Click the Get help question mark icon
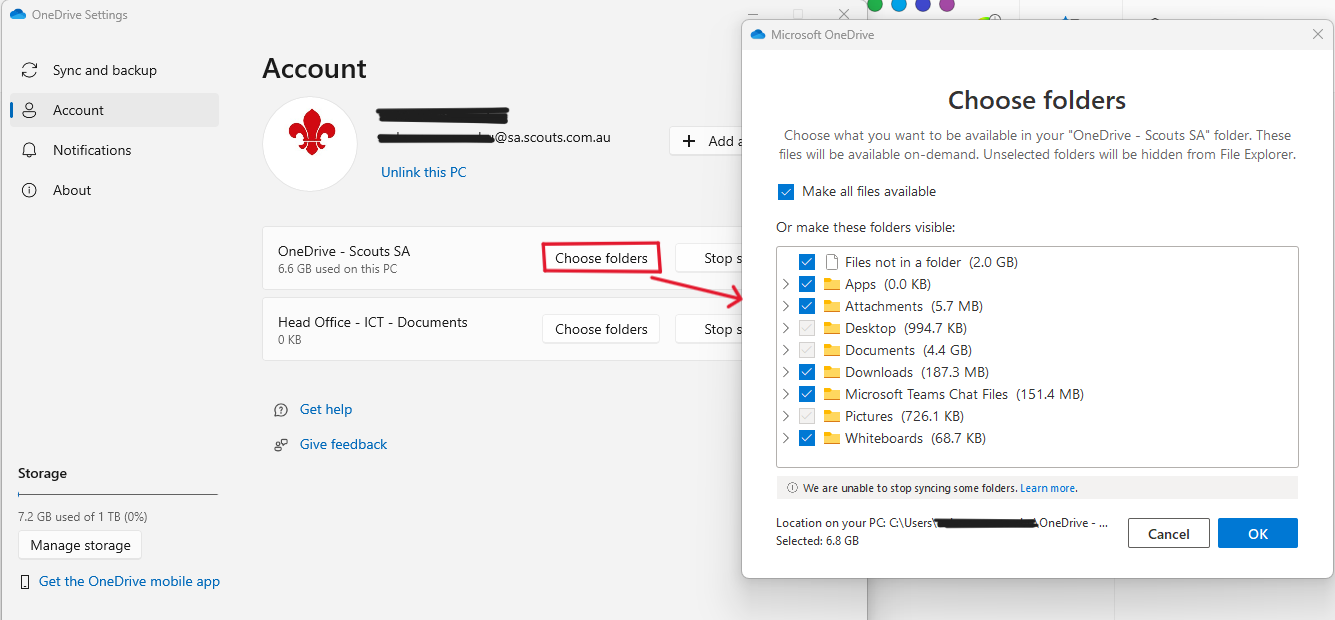 281,410
